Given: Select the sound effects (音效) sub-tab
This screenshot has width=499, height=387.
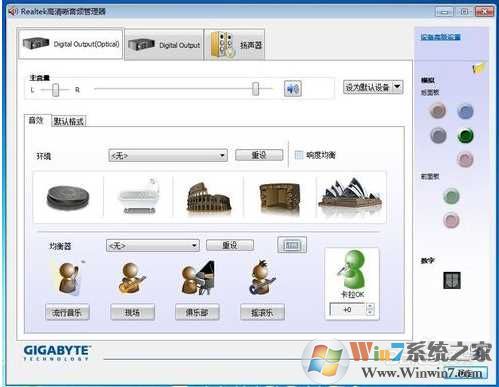Looking at the screenshot, I should click(x=37, y=120).
